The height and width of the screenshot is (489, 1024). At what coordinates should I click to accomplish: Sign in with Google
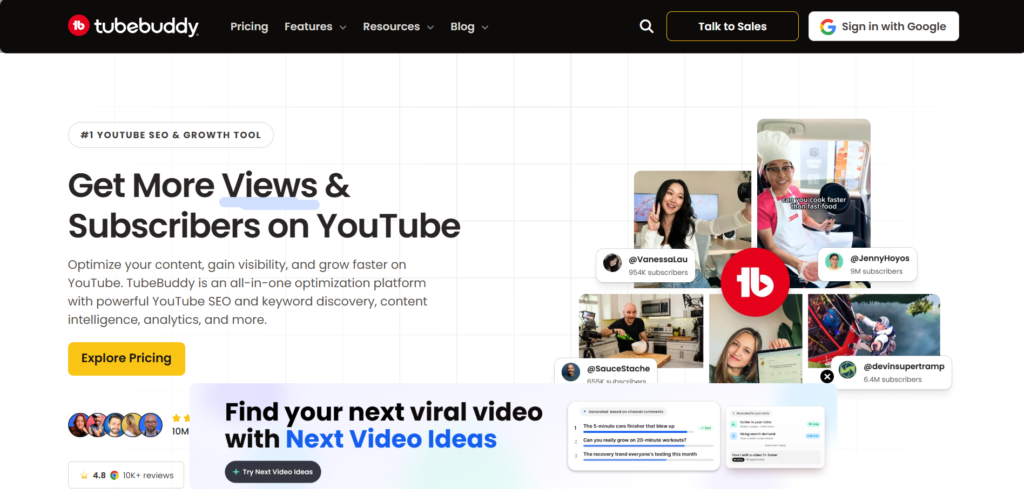884,26
